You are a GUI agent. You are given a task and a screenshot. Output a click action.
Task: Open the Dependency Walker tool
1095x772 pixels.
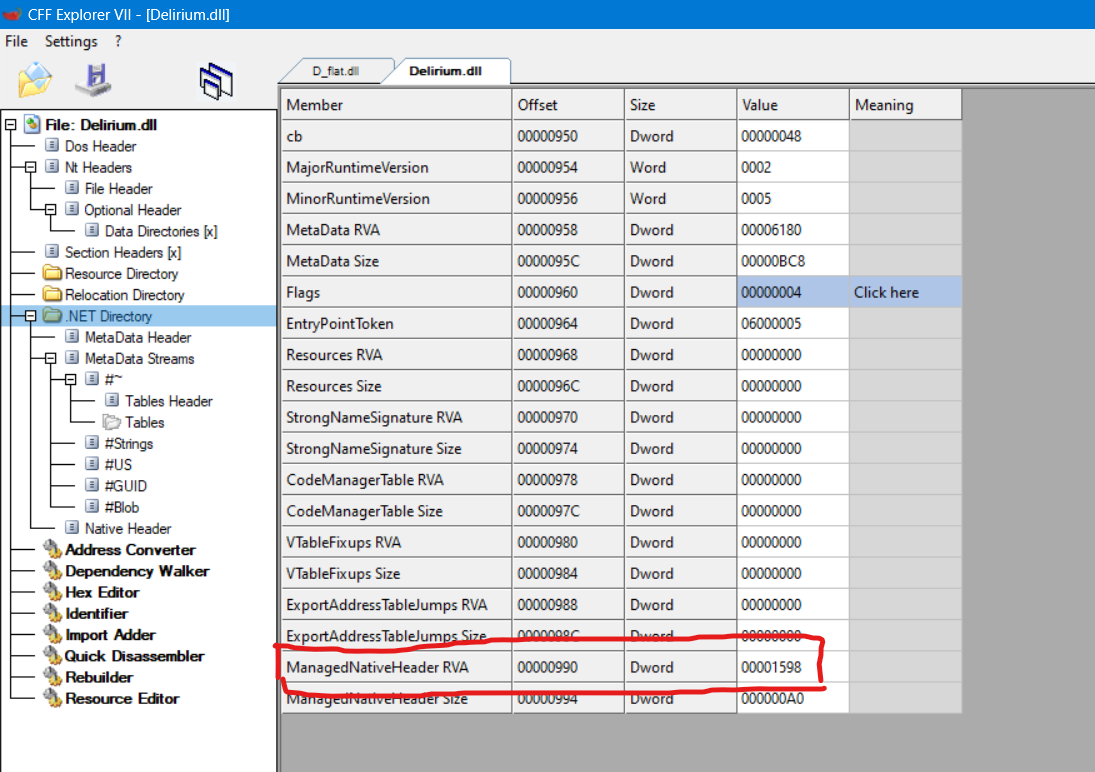tap(136, 571)
